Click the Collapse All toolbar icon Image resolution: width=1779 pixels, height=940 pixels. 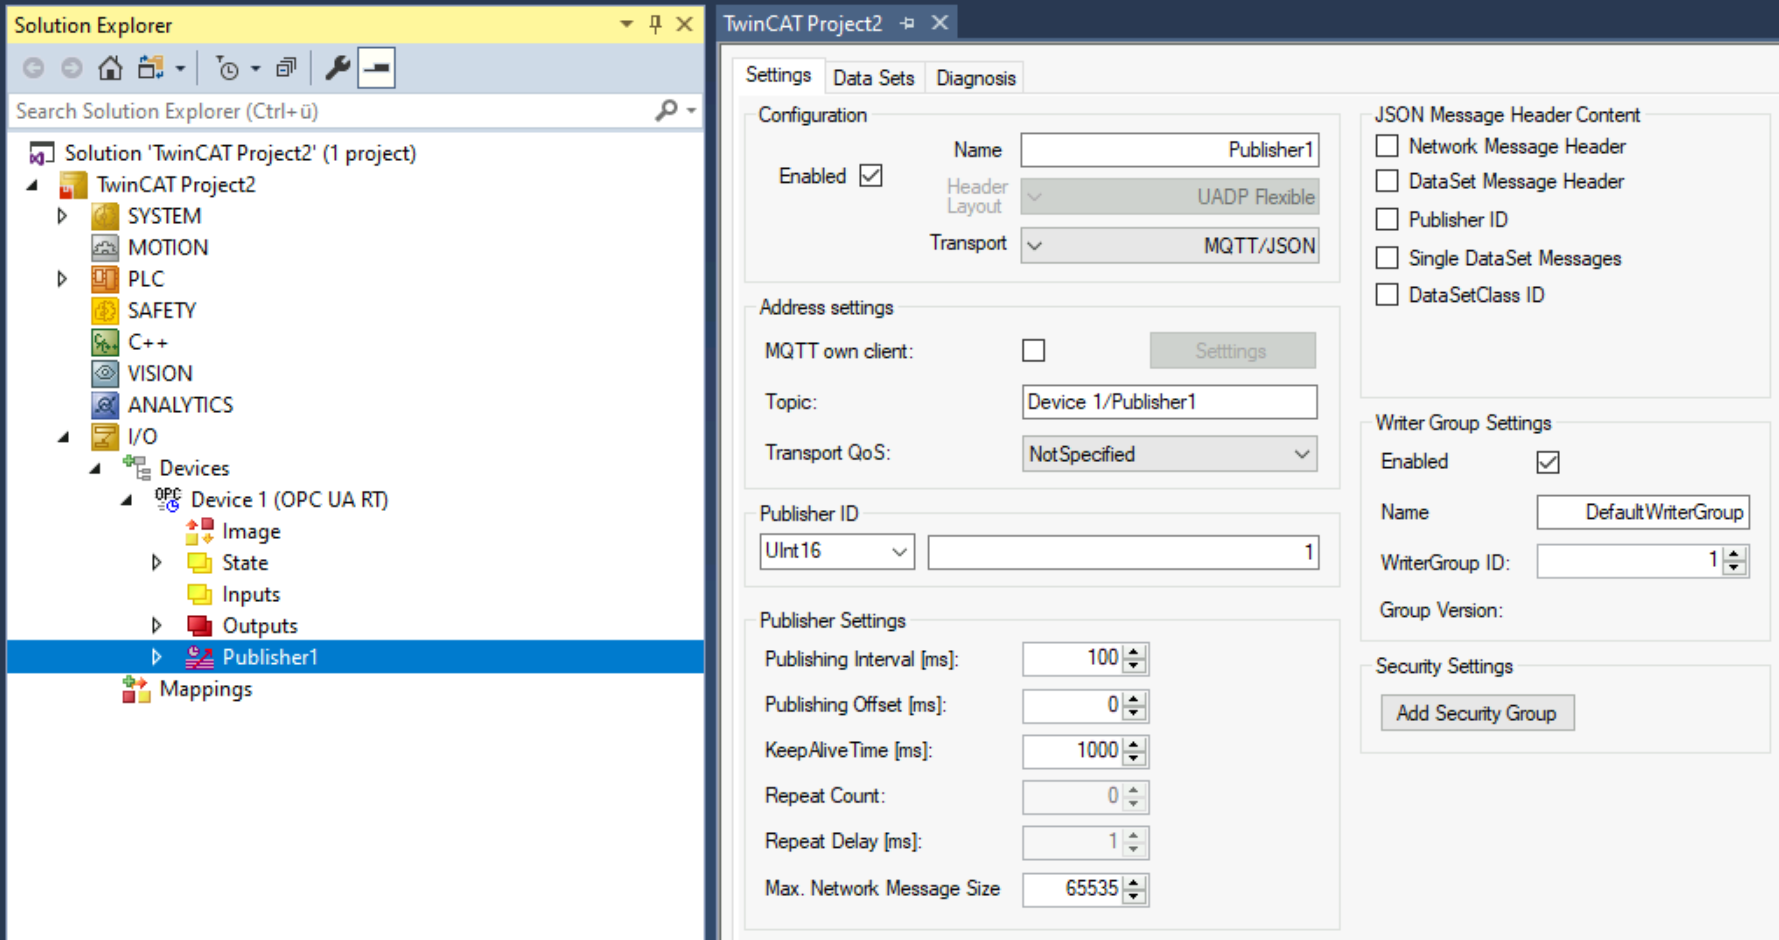[286, 68]
